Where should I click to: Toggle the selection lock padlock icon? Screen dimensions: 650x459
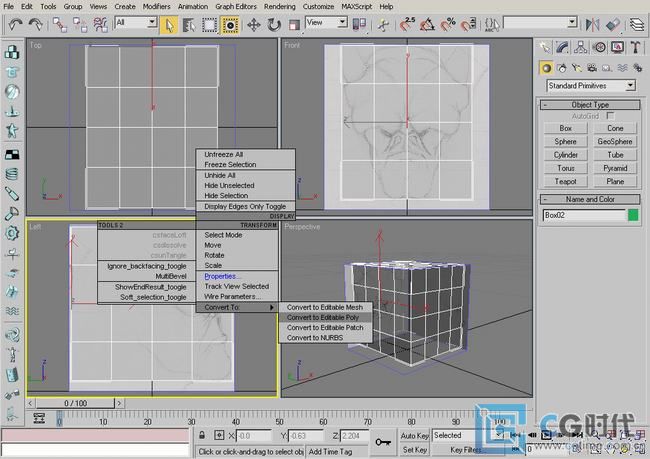[x=202, y=435]
